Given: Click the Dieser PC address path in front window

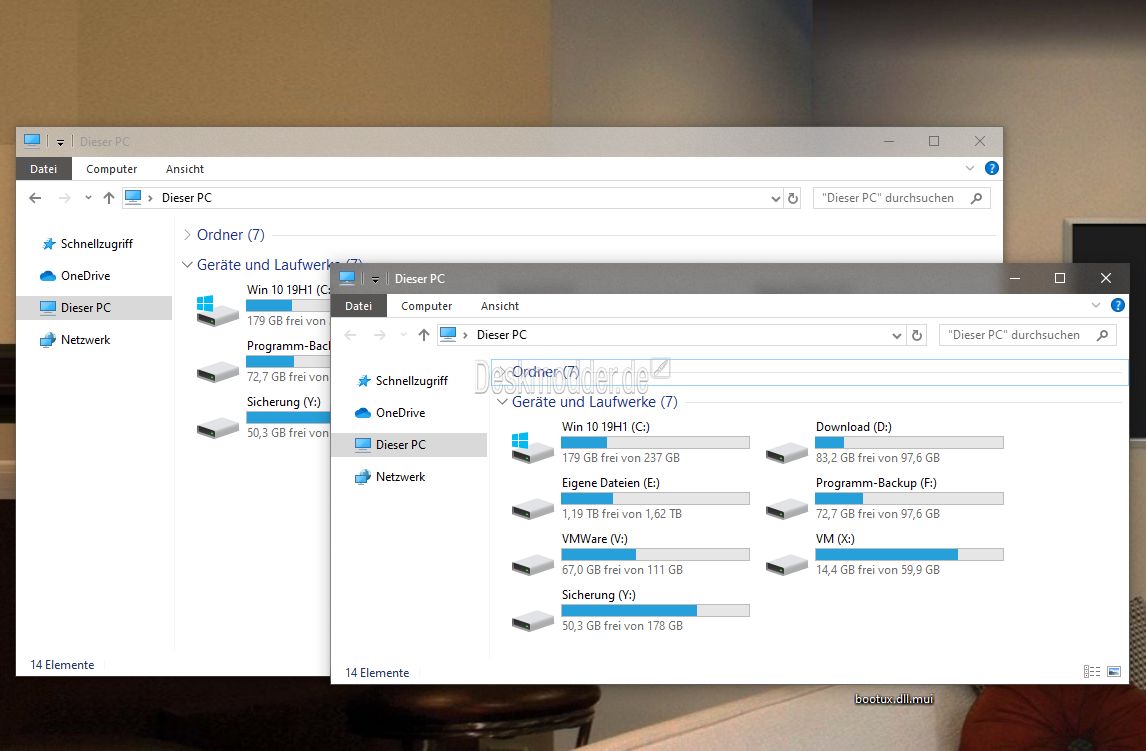Looking at the screenshot, I should (x=501, y=335).
